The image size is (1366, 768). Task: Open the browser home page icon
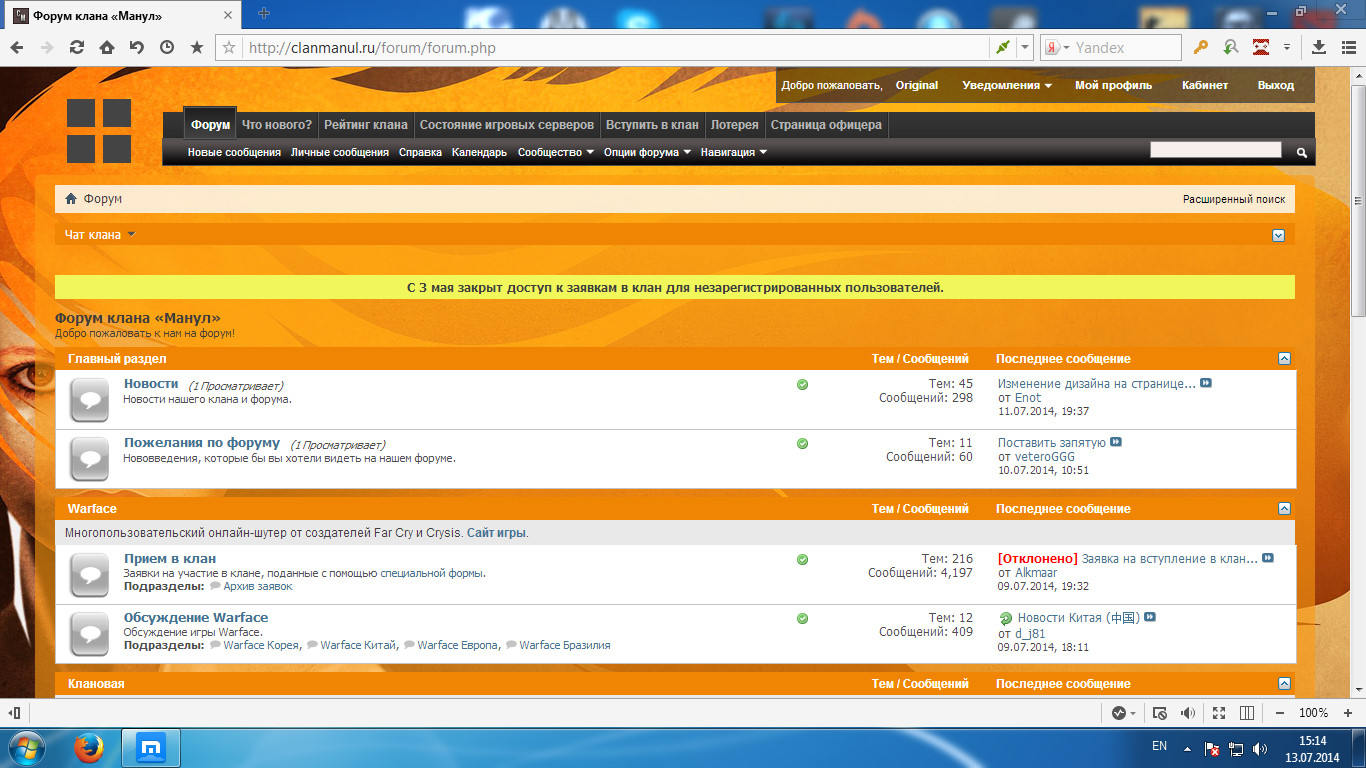tap(106, 47)
